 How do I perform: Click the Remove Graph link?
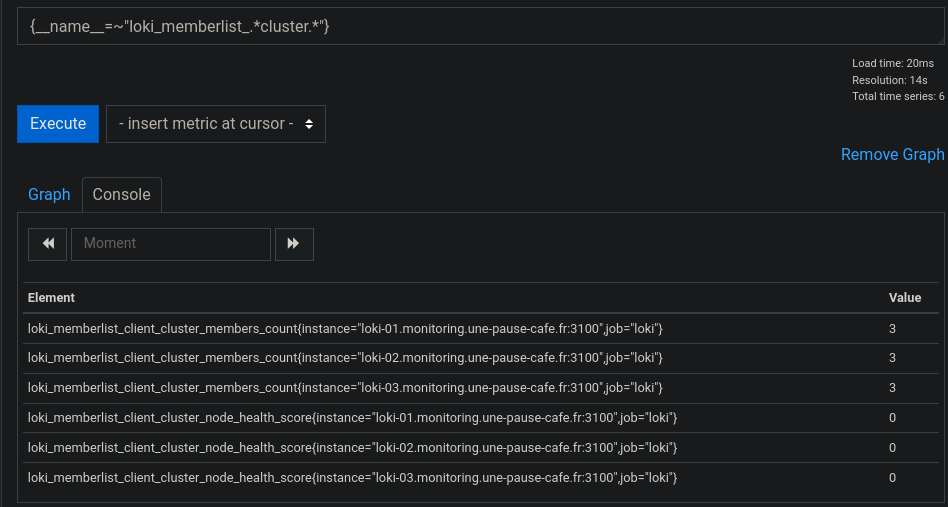pos(892,155)
